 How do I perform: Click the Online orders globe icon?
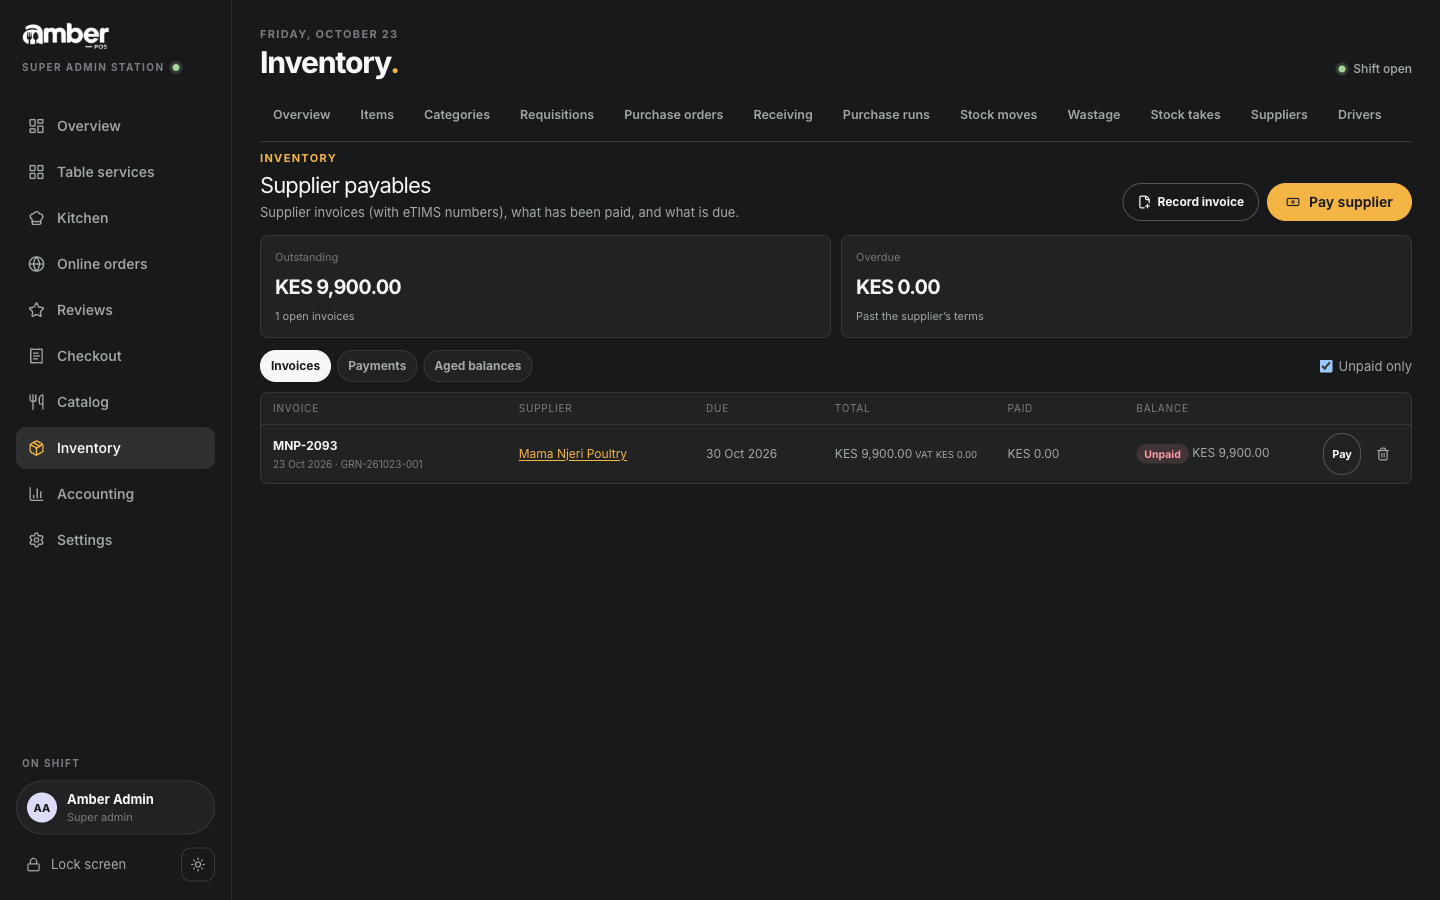pyautogui.click(x=36, y=264)
